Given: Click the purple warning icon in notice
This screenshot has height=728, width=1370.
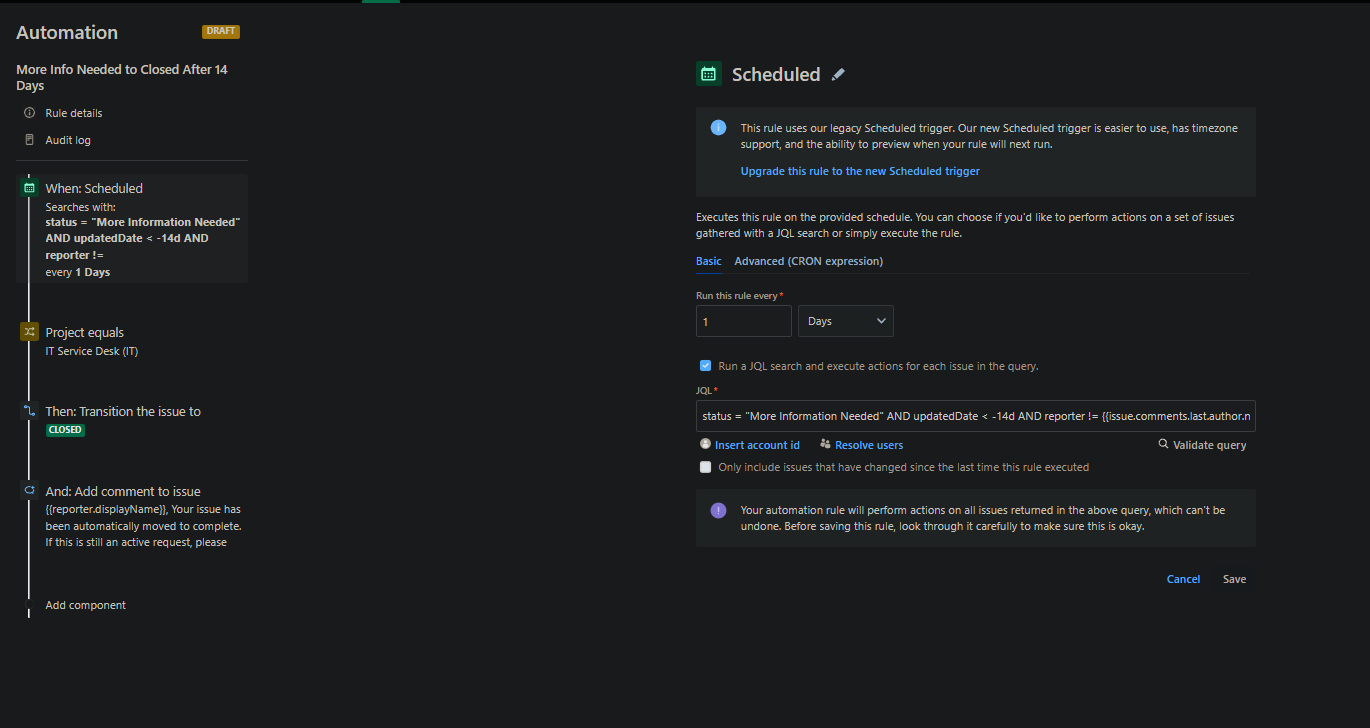Looking at the screenshot, I should pos(718,510).
